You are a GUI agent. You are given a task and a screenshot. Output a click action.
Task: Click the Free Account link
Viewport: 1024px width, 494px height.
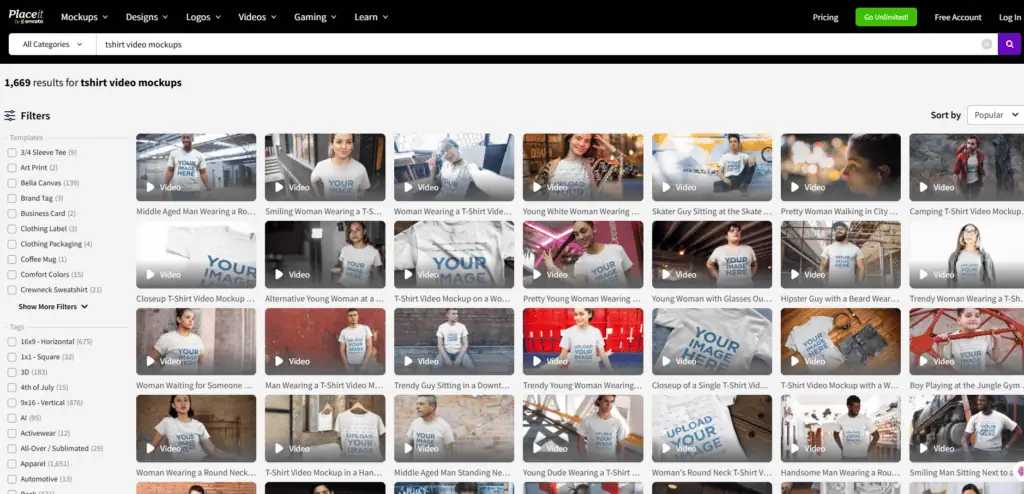click(x=957, y=17)
